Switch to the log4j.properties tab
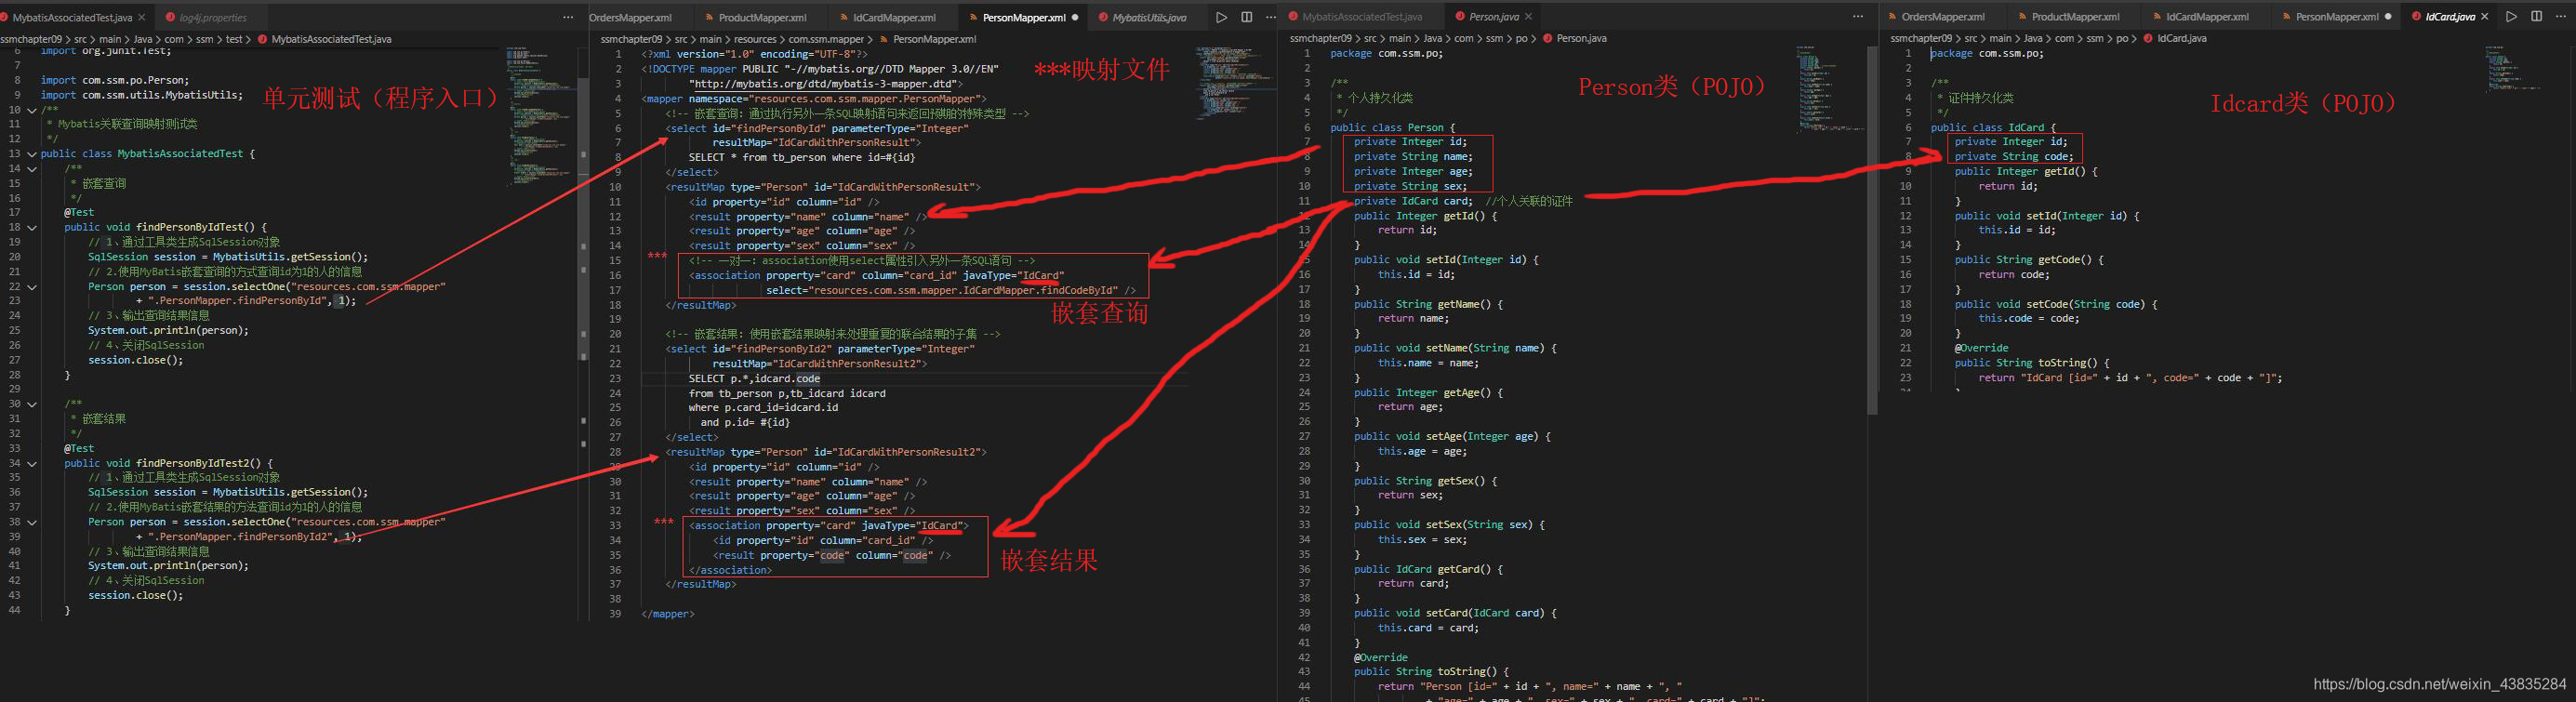 tap(212, 17)
